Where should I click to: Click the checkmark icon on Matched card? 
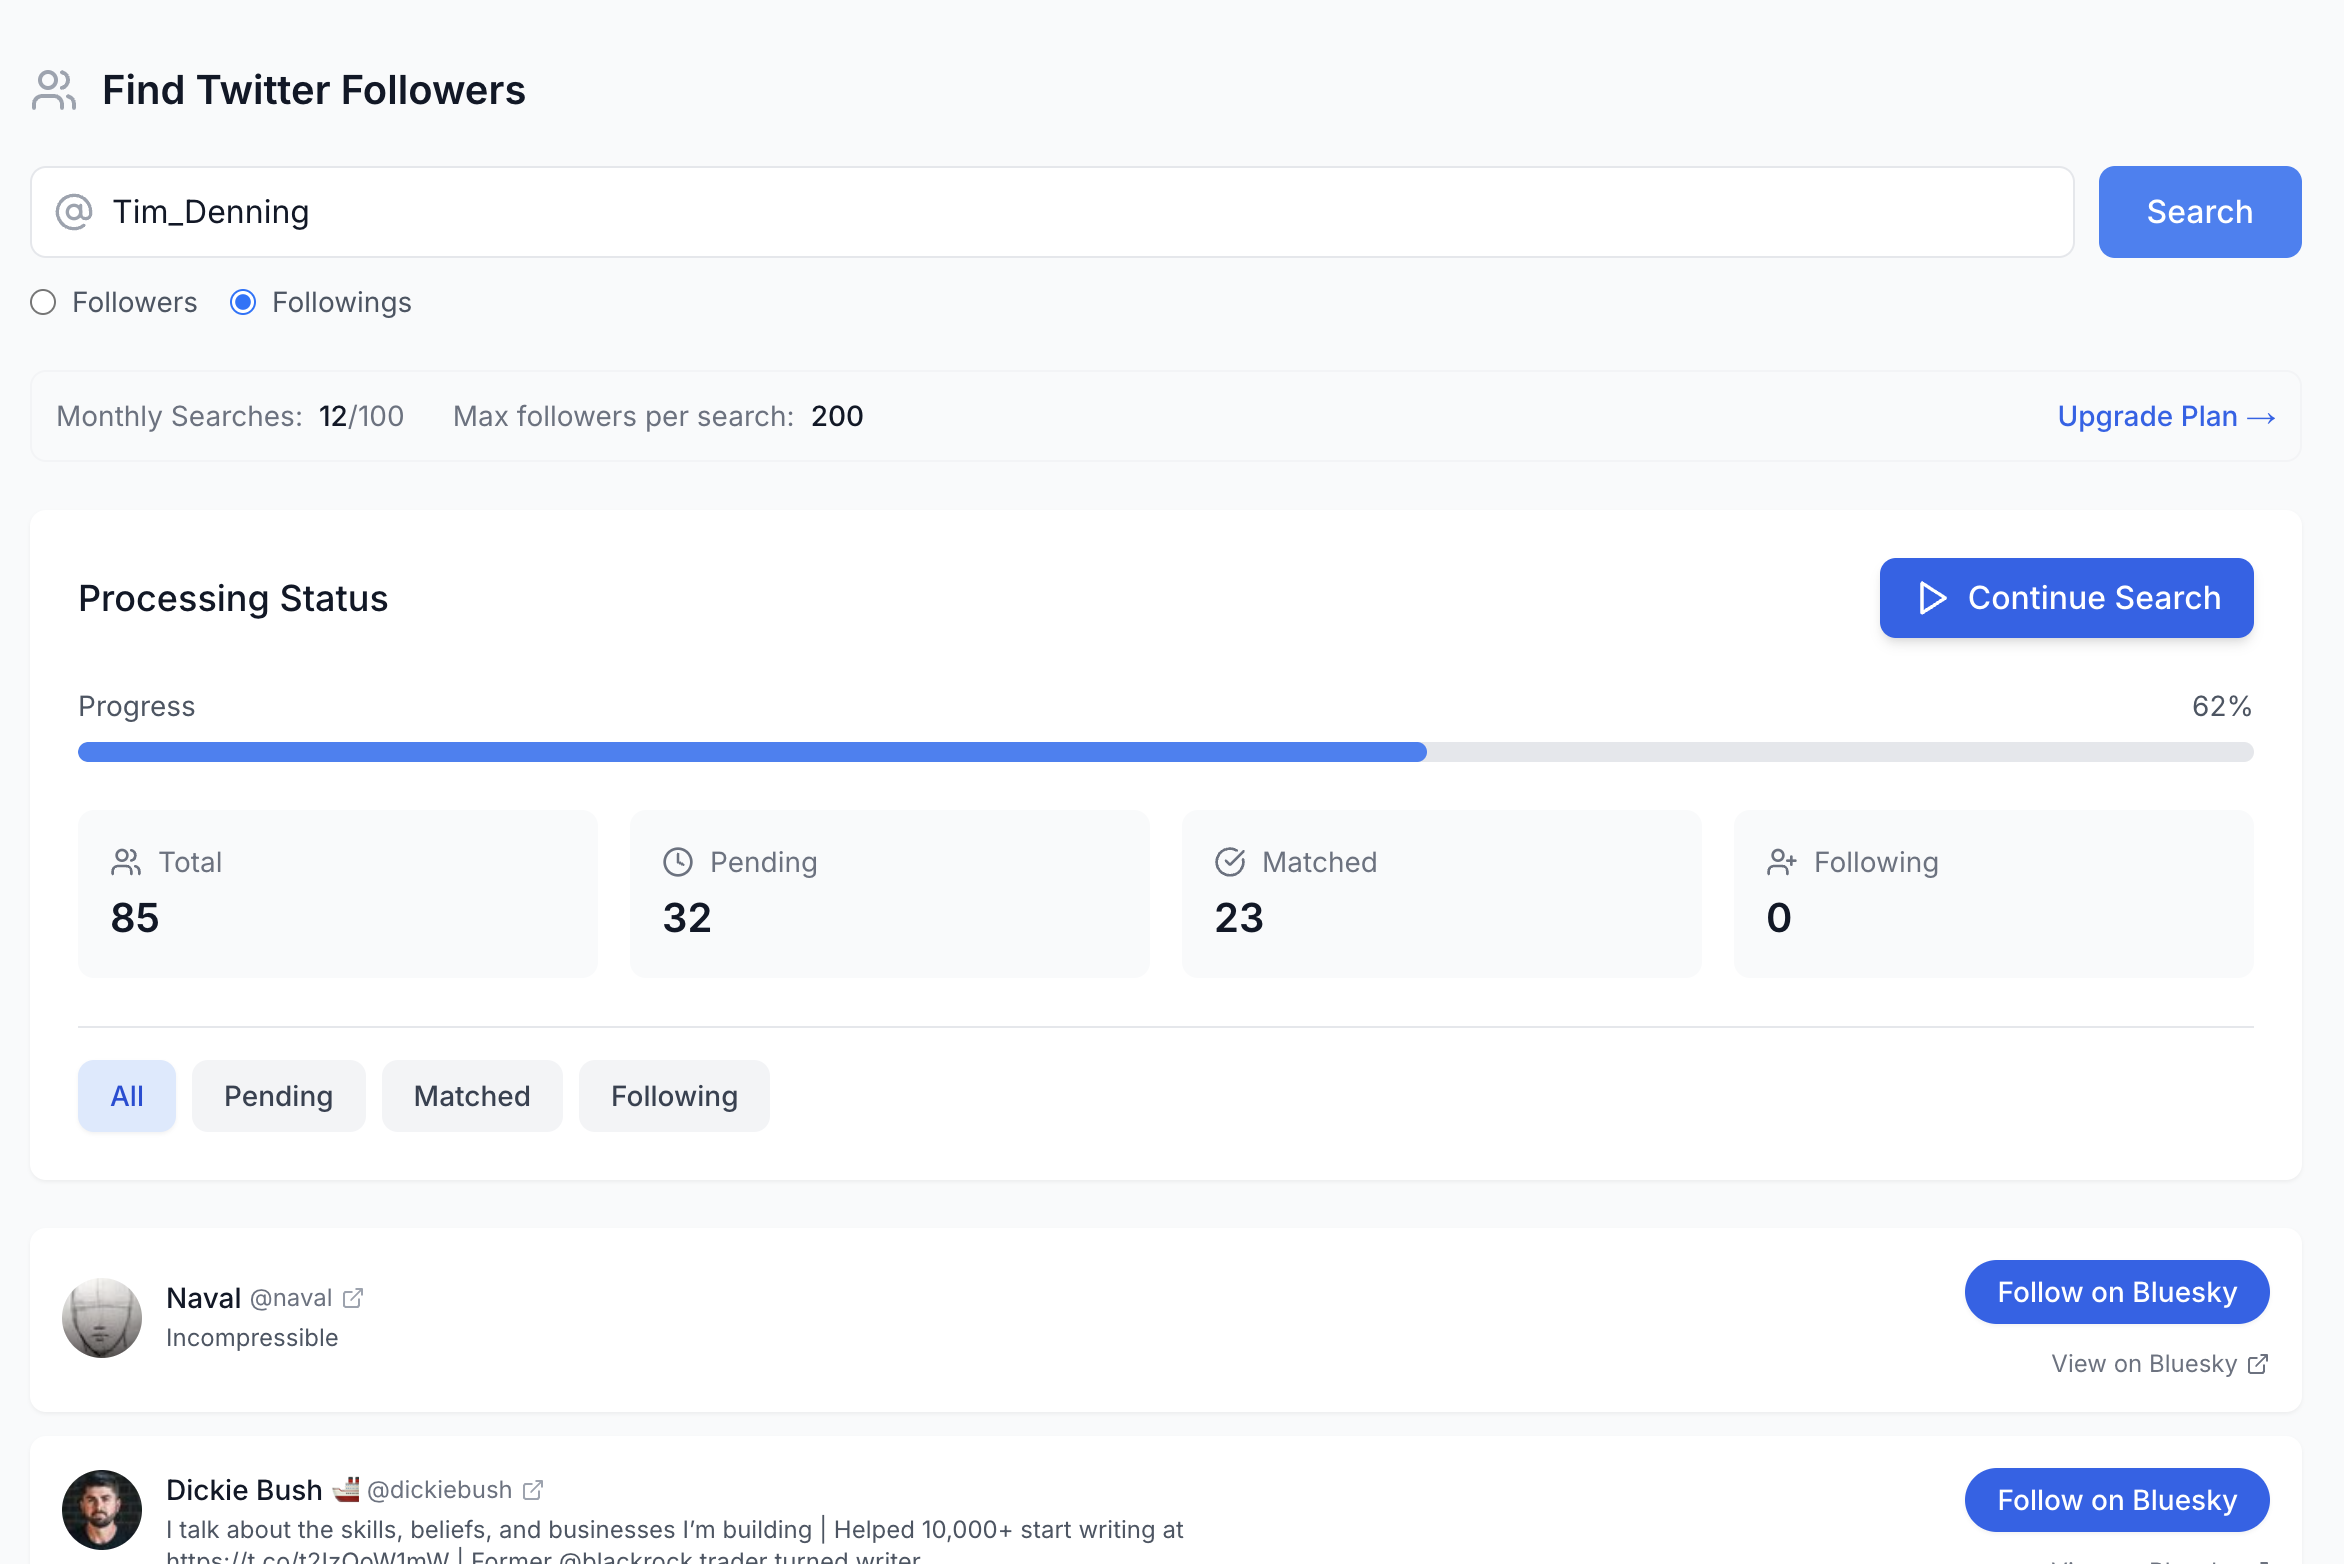pyautogui.click(x=1230, y=862)
